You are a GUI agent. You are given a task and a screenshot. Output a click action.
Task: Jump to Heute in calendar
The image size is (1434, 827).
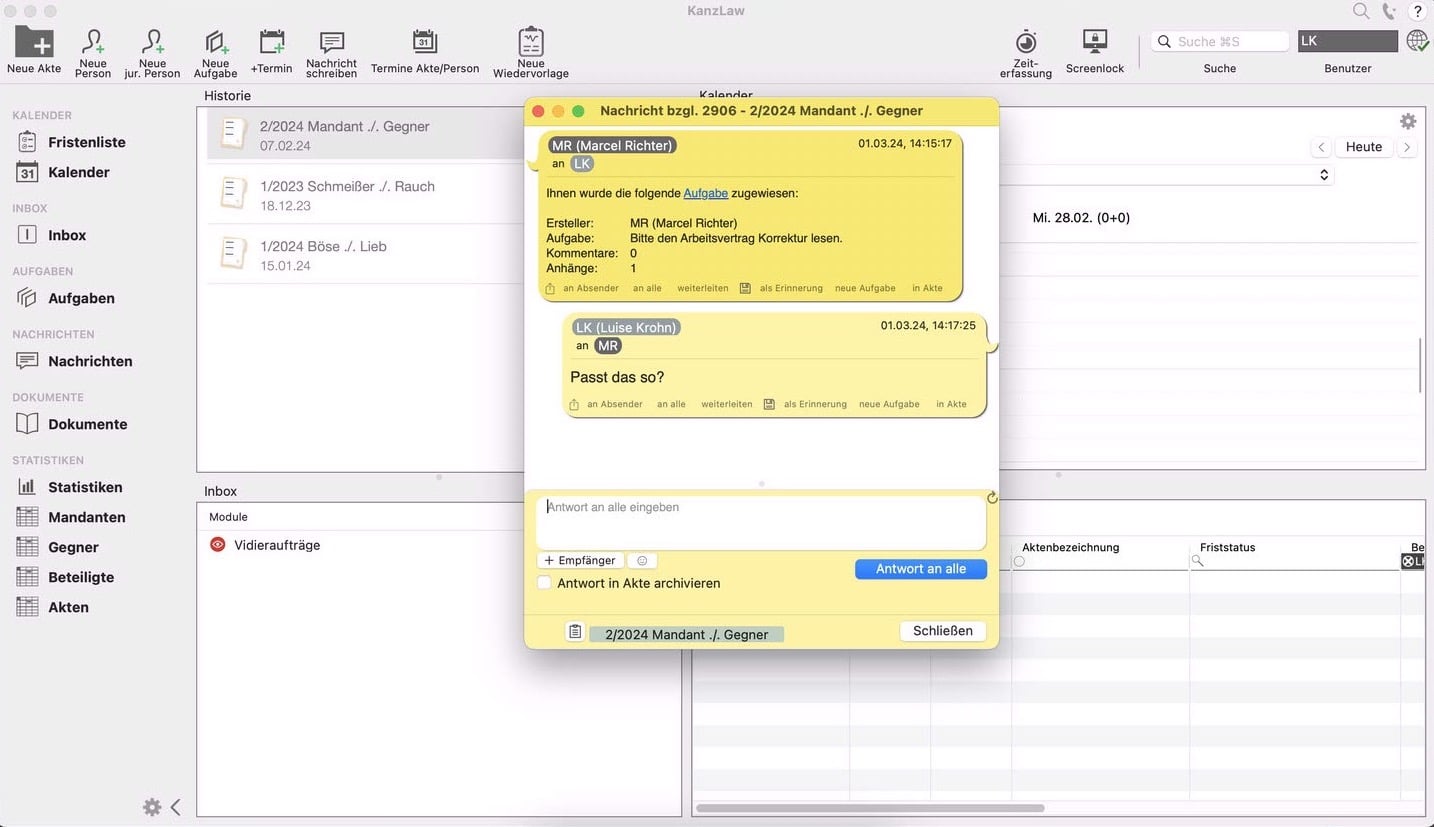tap(1364, 147)
